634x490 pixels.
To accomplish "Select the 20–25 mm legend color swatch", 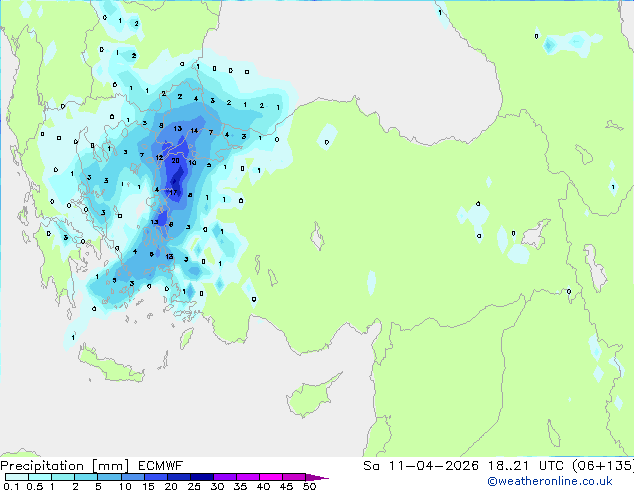I will pyautogui.click(x=178, y=477).
